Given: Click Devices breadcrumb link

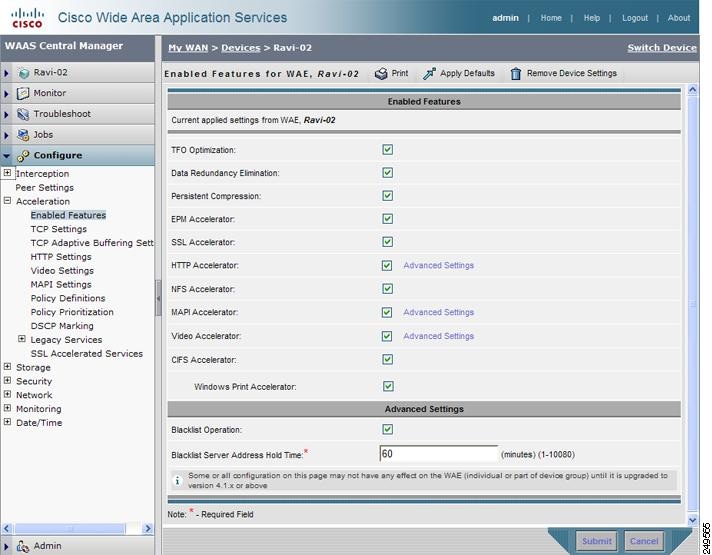Looking at the screenshot, I should pyautogui.click(x=241, y=48).
